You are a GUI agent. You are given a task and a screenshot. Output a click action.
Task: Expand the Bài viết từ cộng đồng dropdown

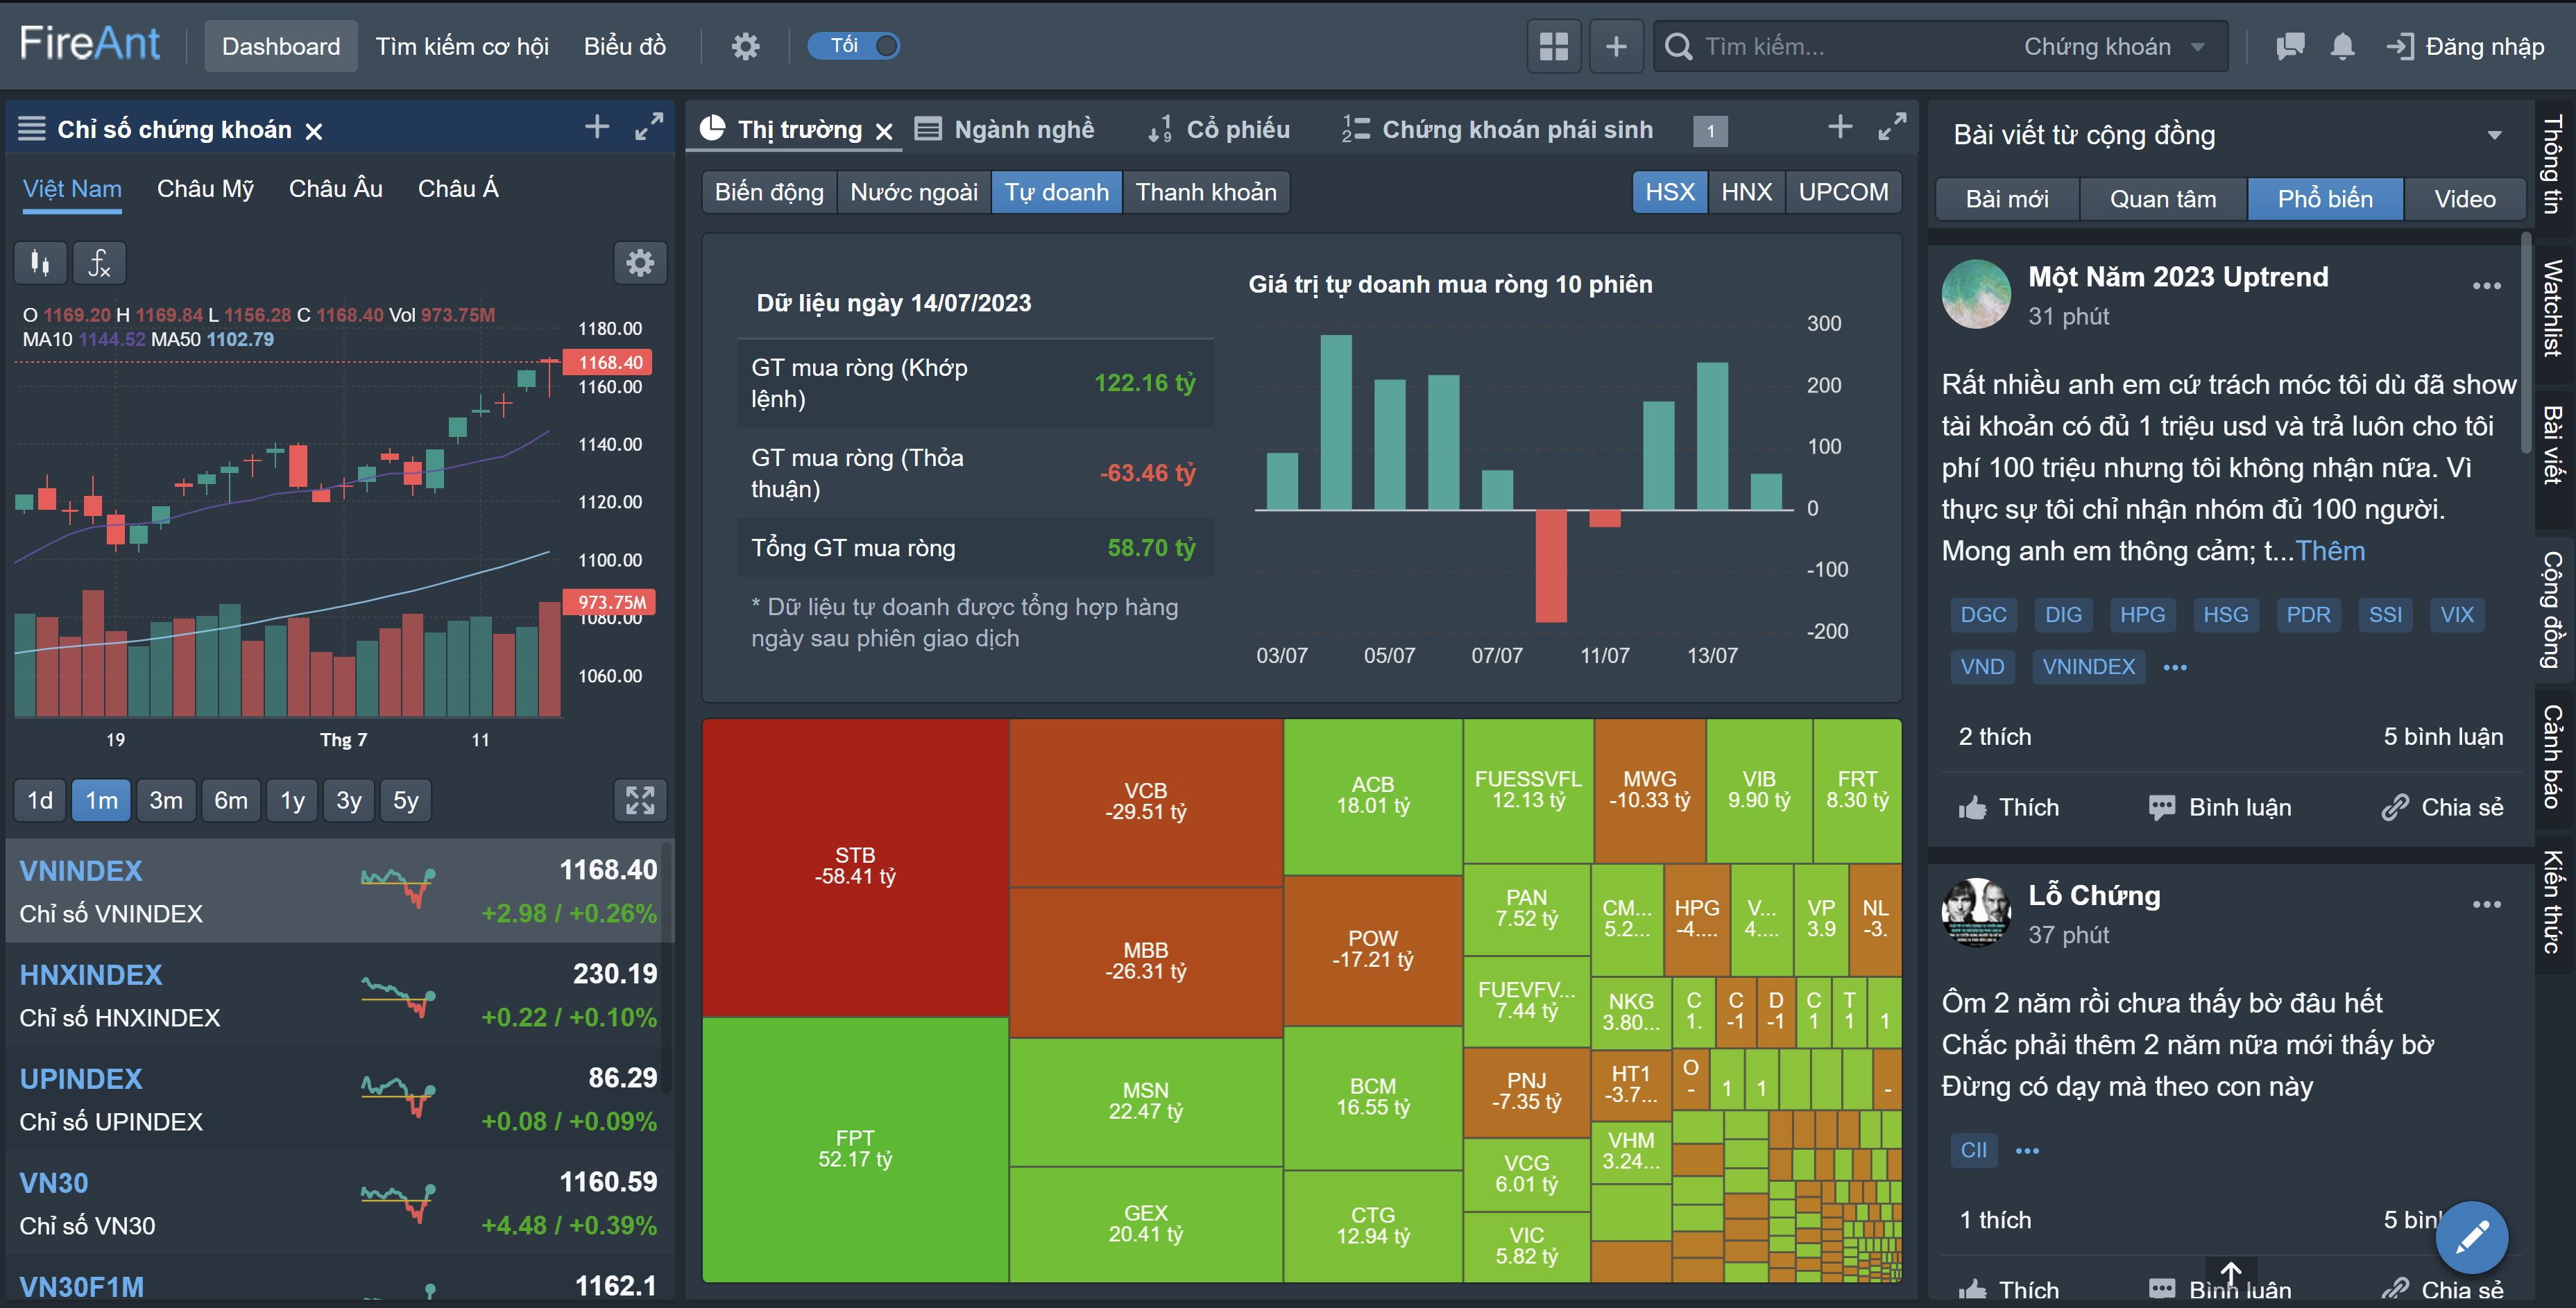[x=2494, y=135]
